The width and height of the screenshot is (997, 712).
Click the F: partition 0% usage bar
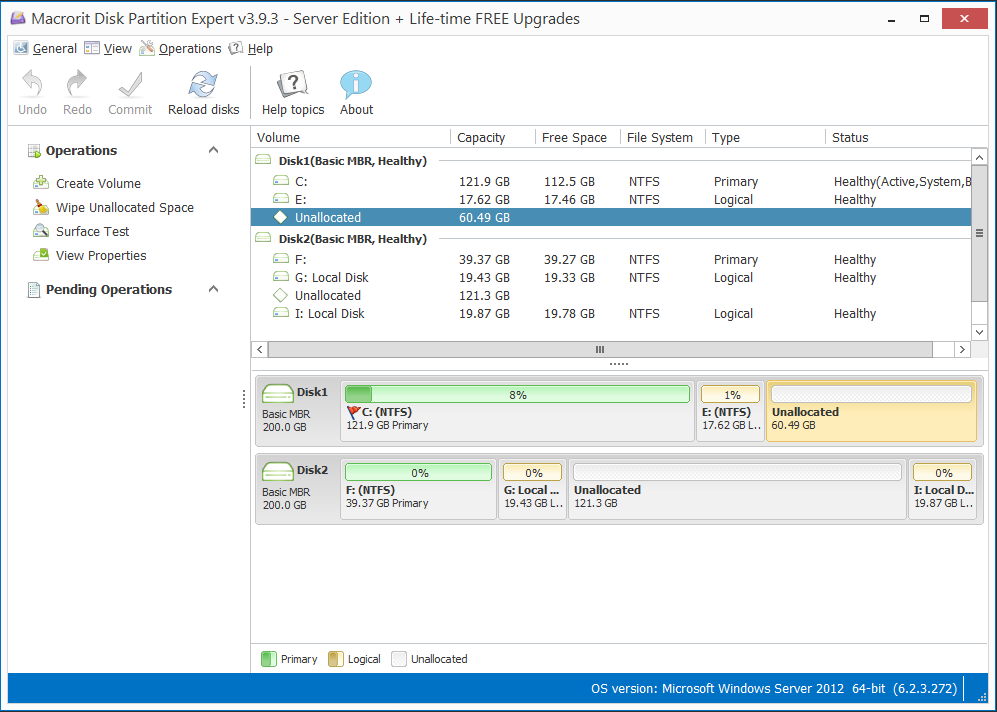(418, 472)
